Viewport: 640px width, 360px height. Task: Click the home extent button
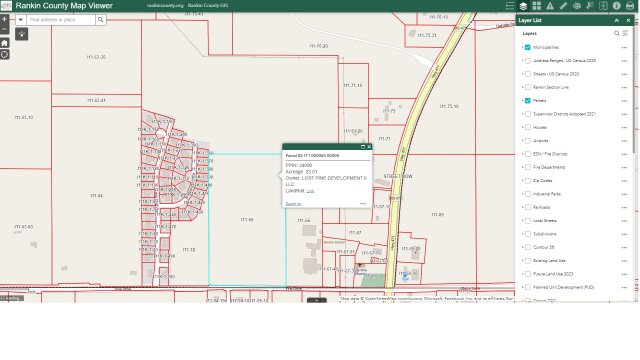[4, 43]
